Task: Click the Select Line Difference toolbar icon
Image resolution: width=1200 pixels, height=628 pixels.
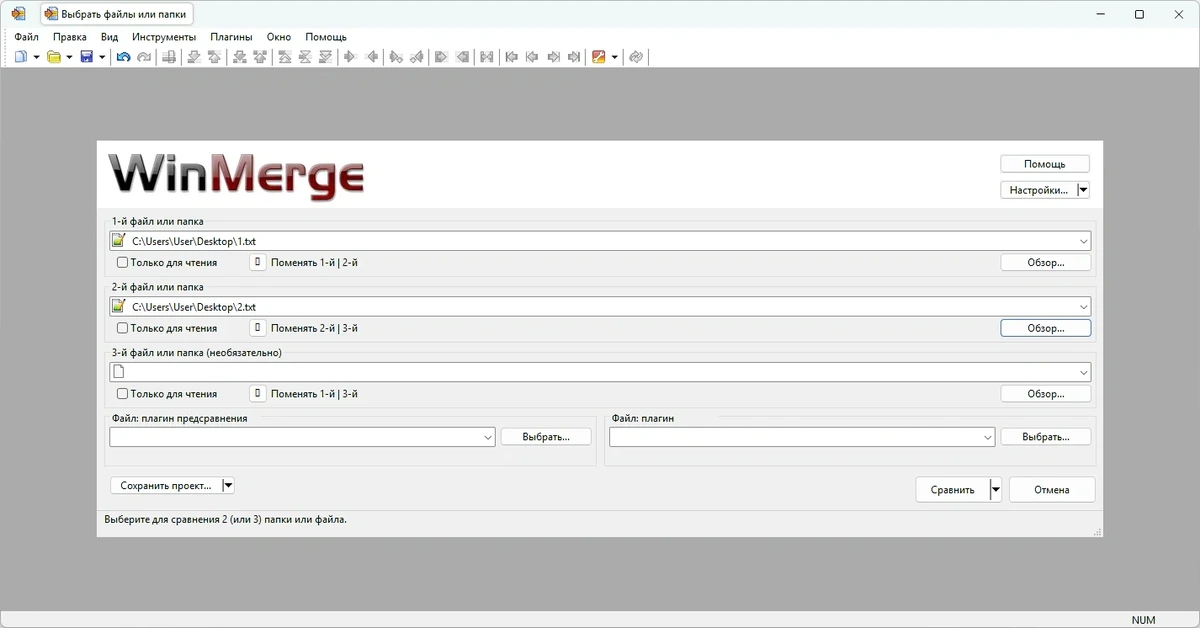Action: coord(170,57)
